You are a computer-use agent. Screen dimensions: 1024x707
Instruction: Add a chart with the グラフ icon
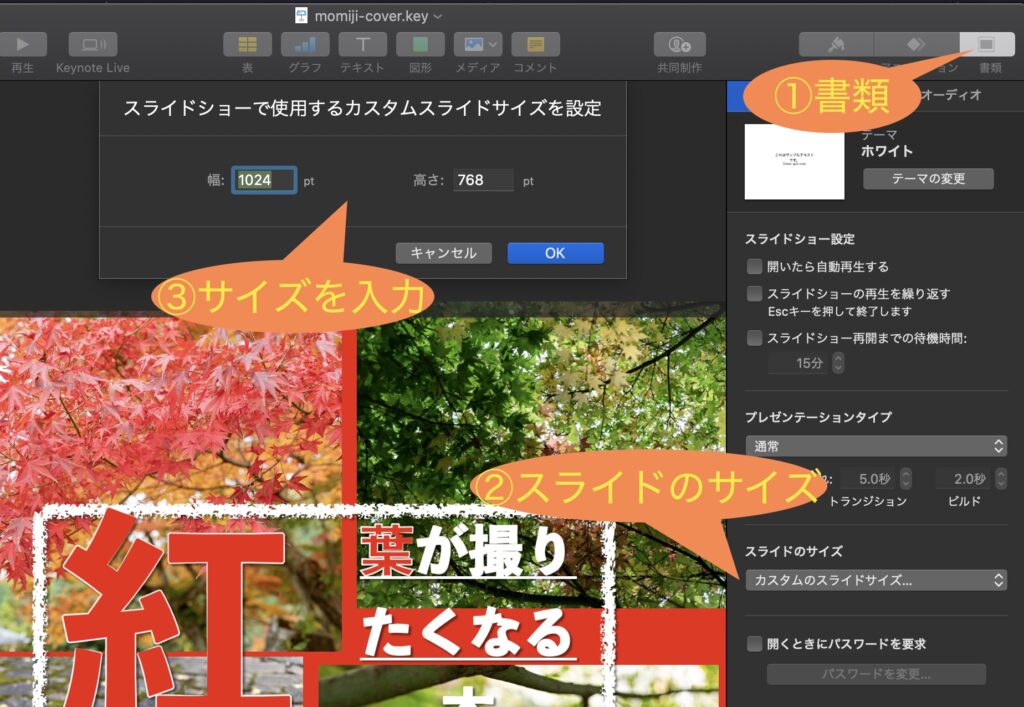(305, 44)
